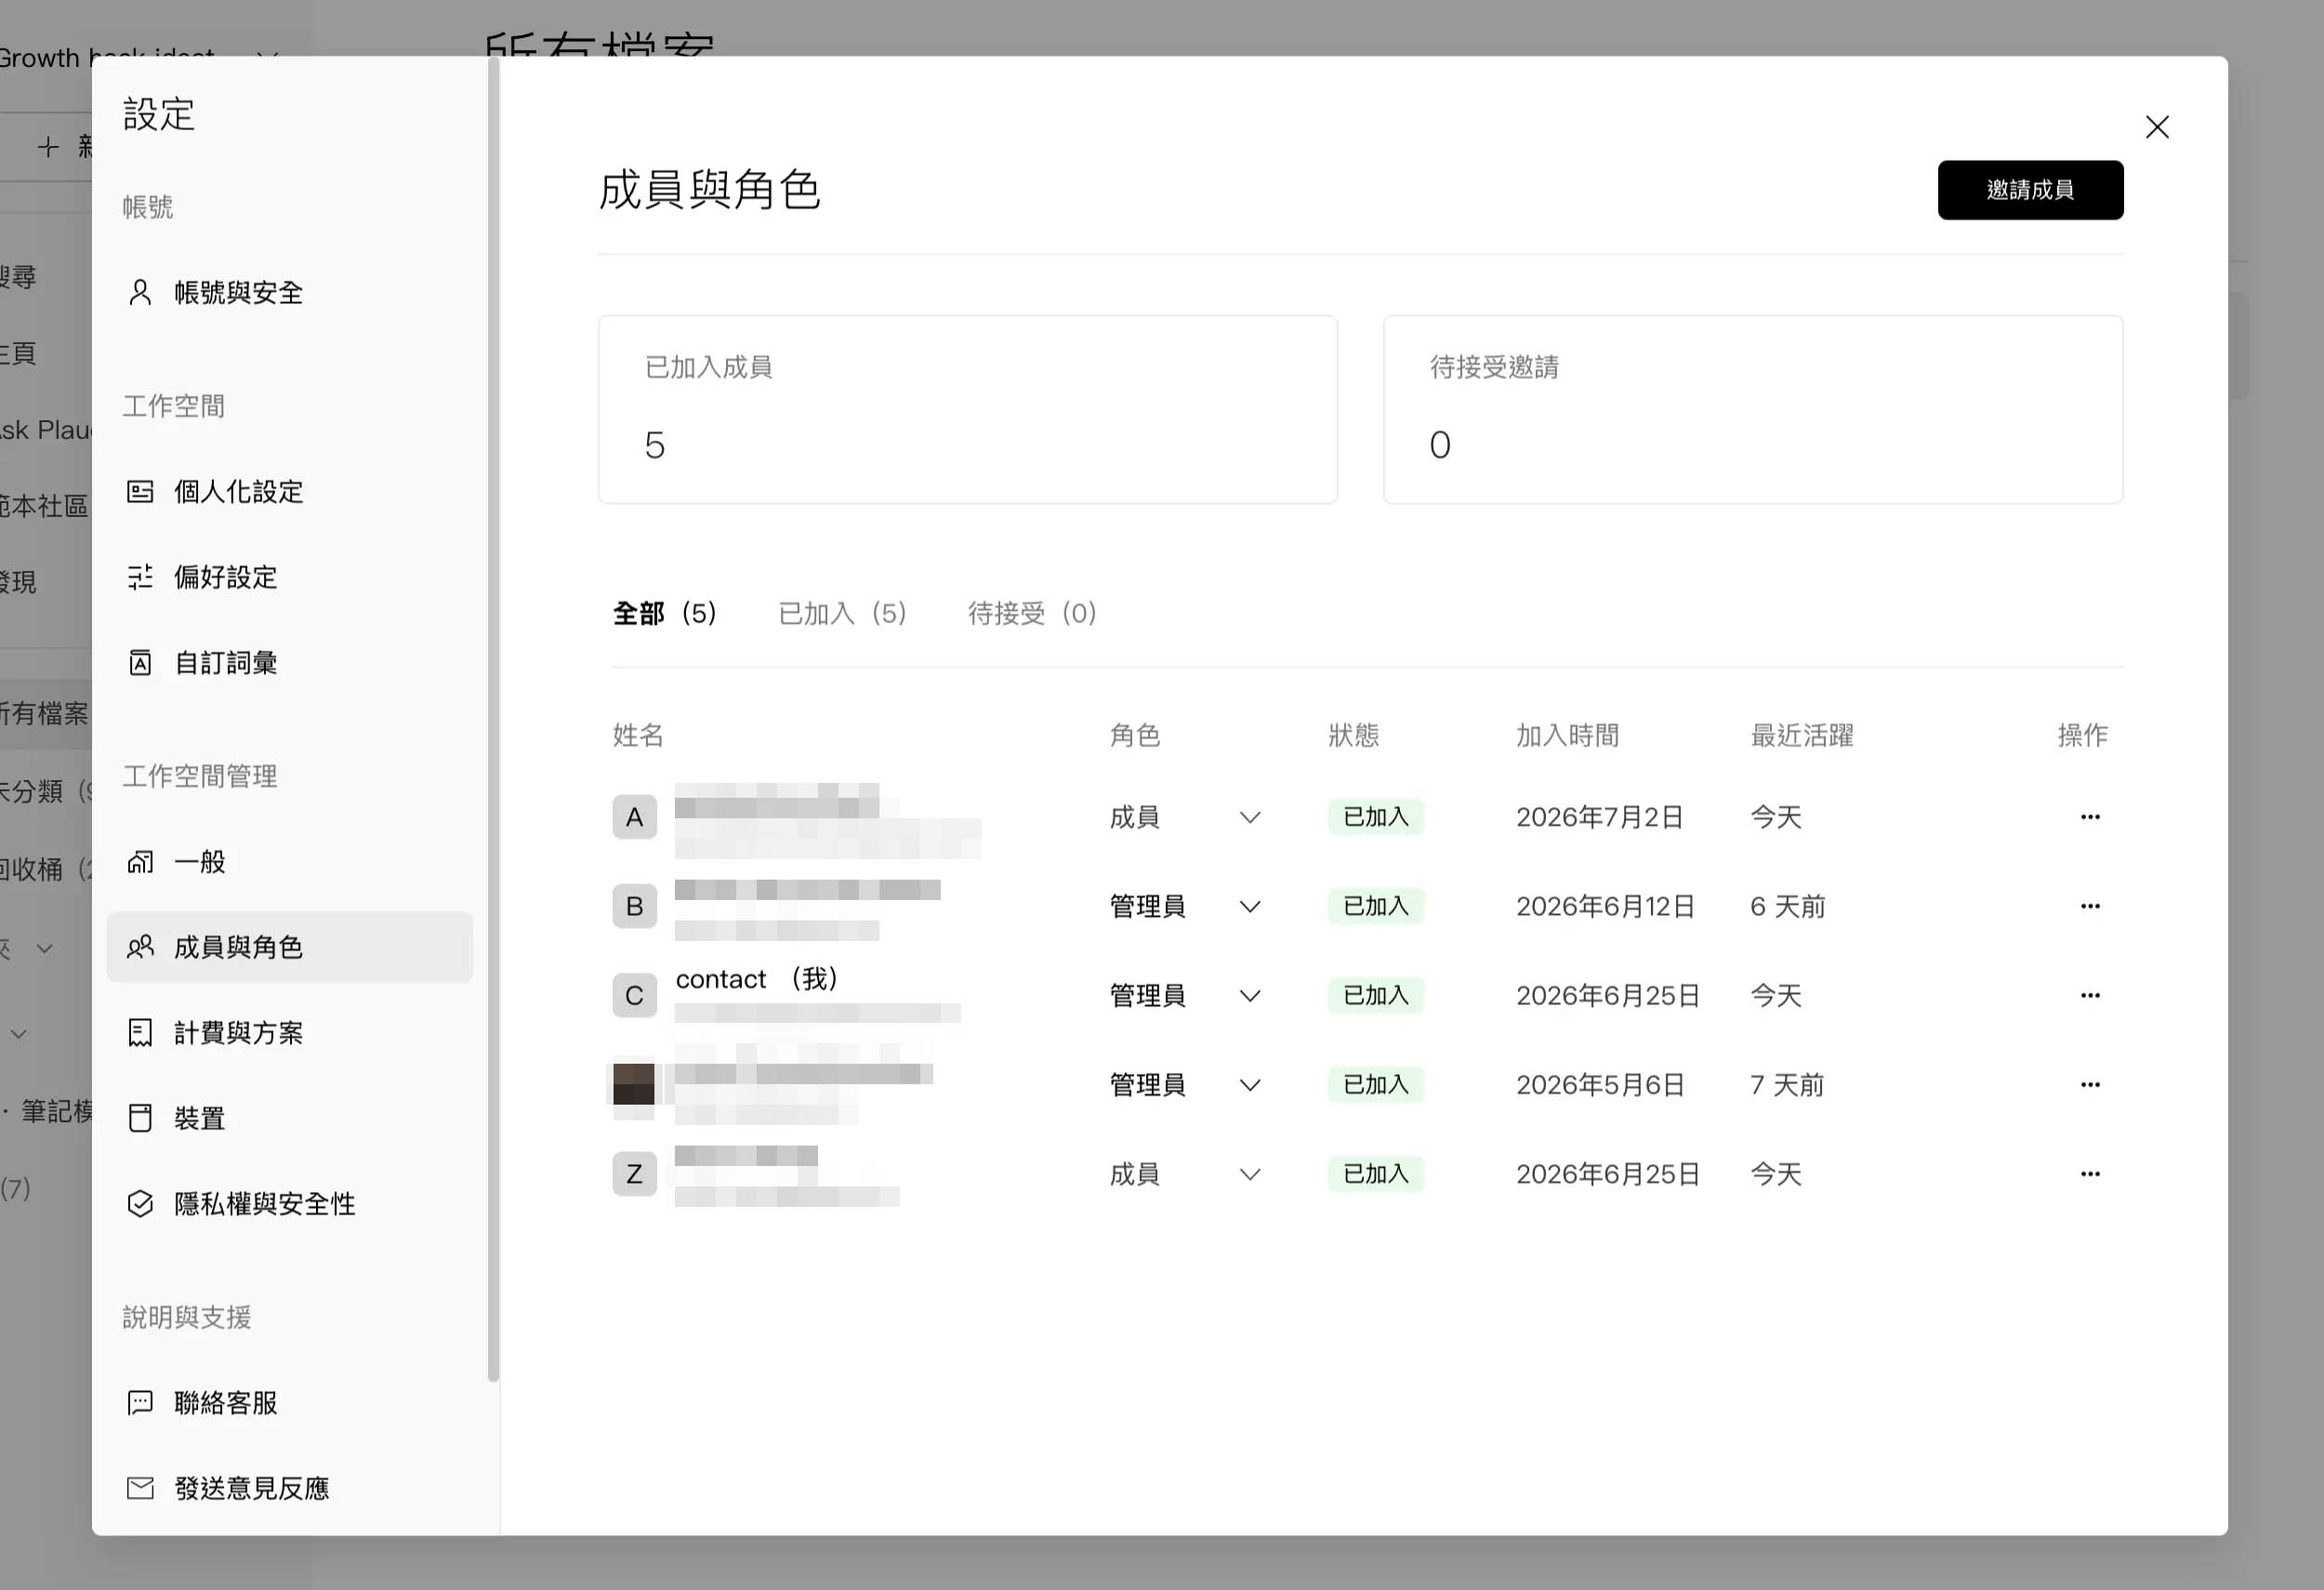Click the 7 天前 last active value
2324x1590 pixels.
[1786, 1084]
